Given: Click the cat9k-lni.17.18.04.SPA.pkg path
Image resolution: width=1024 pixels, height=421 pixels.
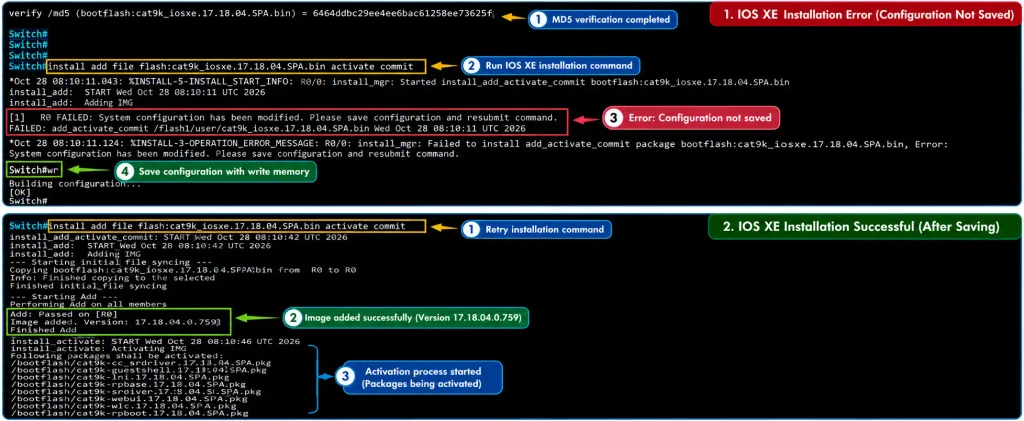Looking at the screenshot, I should 120,377.
